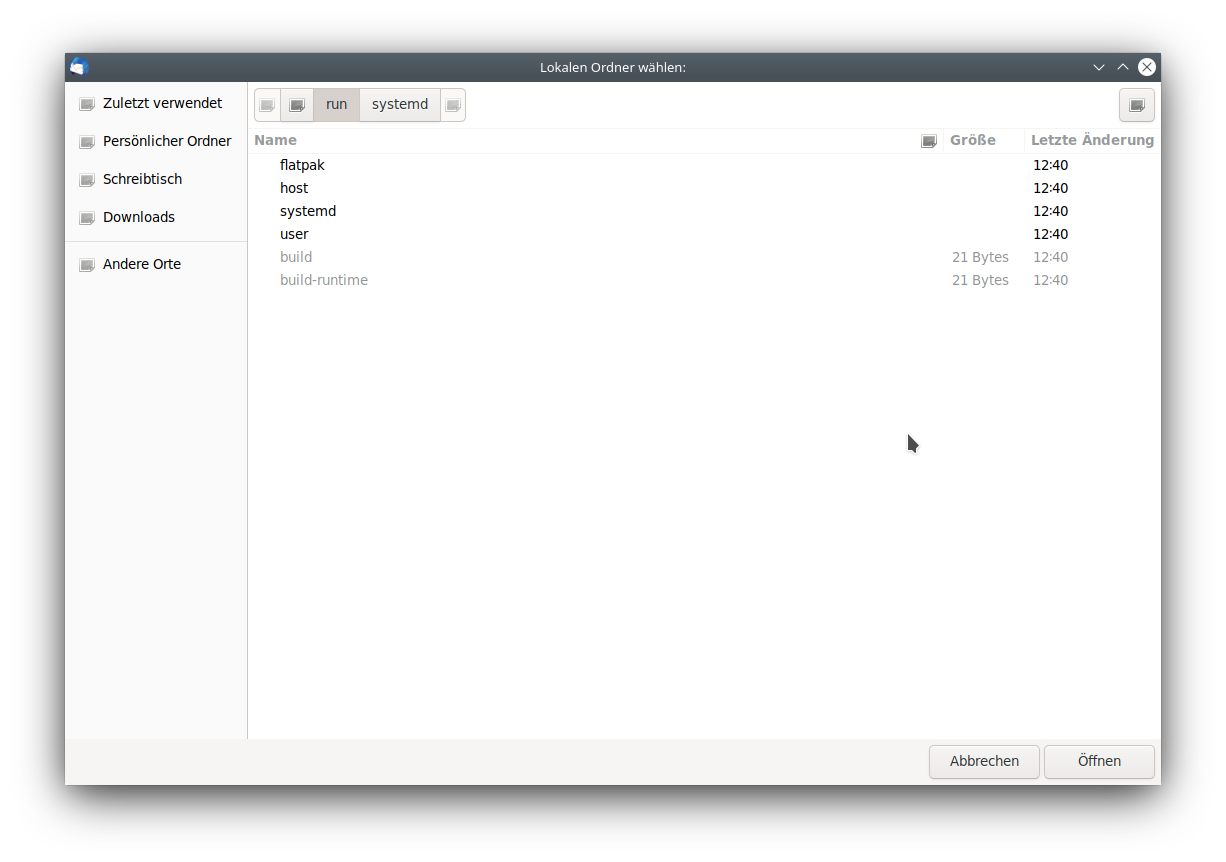Maximize the dialog with the up-chevron button
The width and height of the screenshot is (1226, 862).
(1123, 67)
